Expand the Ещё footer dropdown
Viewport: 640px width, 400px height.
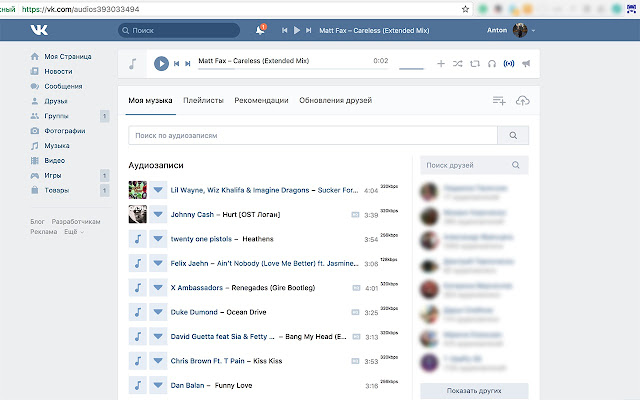(x=74, y=231)
